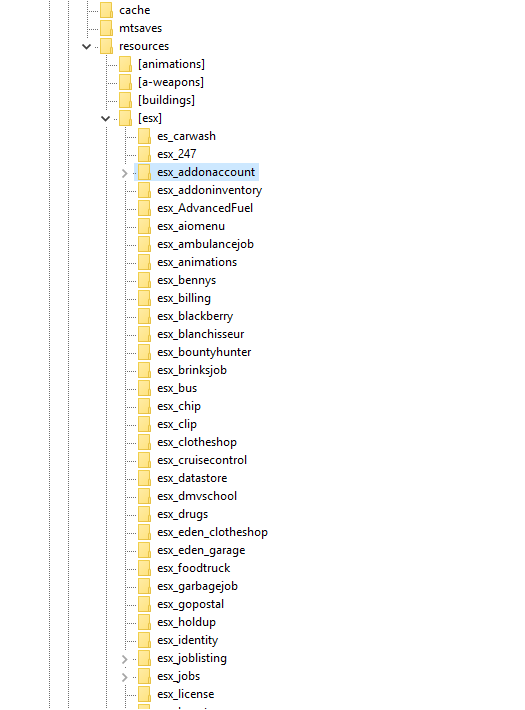
Task: Click the esx_drugs folder icon
Action: 144,514
